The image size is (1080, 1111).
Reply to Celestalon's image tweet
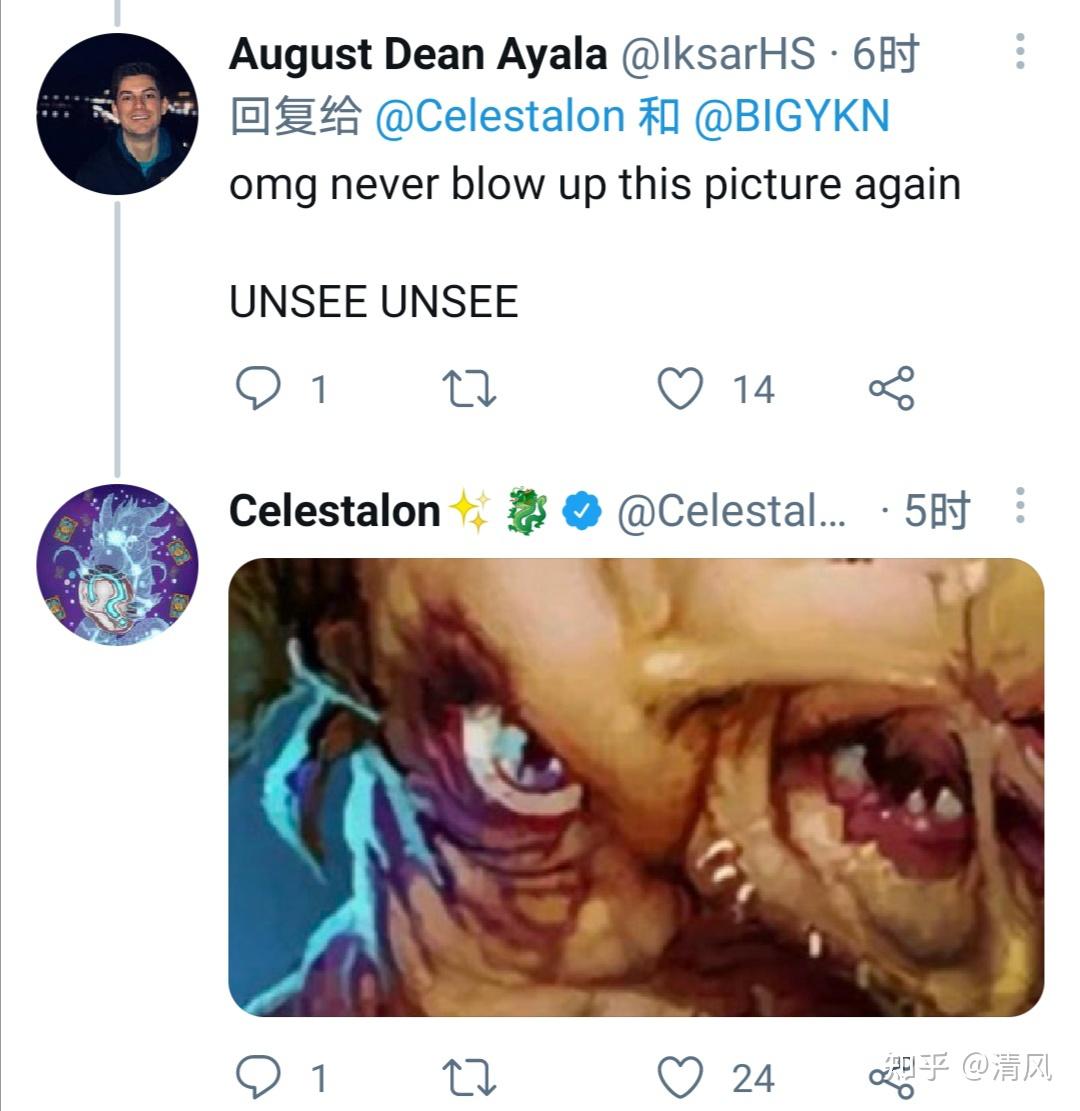(x=258, y=1078)
